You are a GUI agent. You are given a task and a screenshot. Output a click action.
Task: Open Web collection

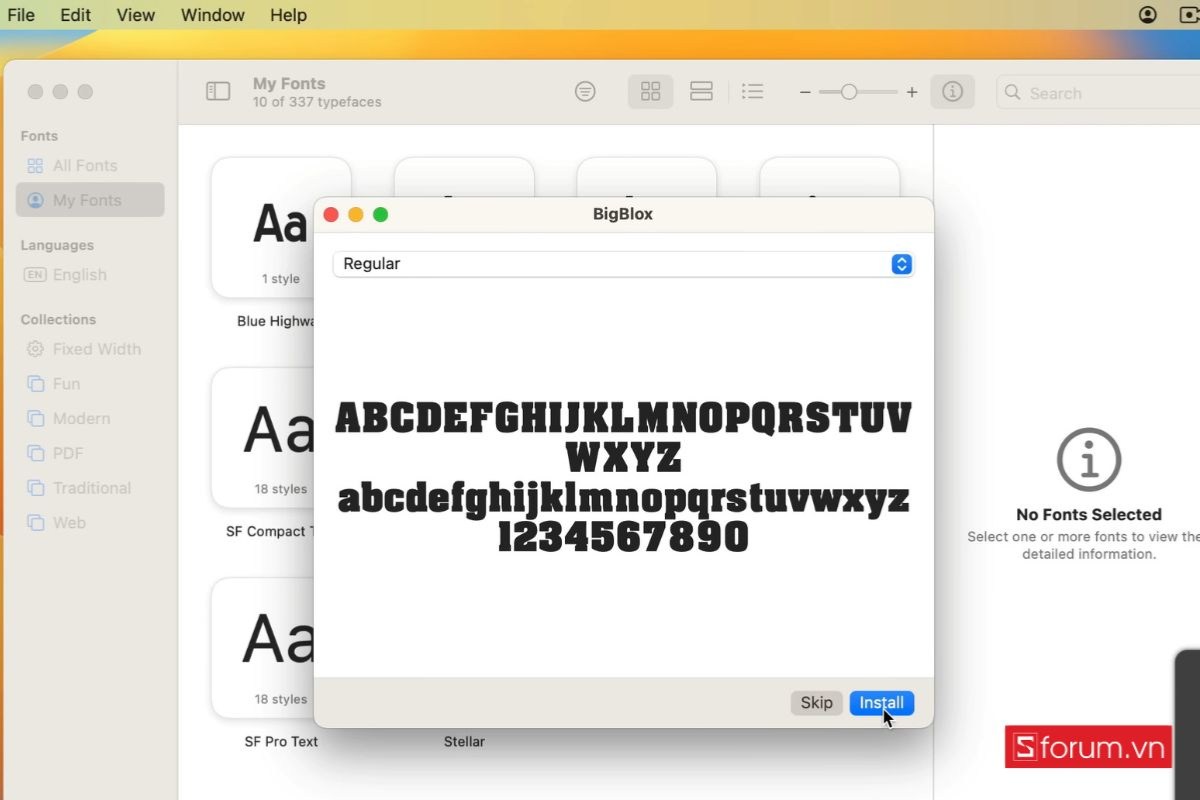(90, 523)
